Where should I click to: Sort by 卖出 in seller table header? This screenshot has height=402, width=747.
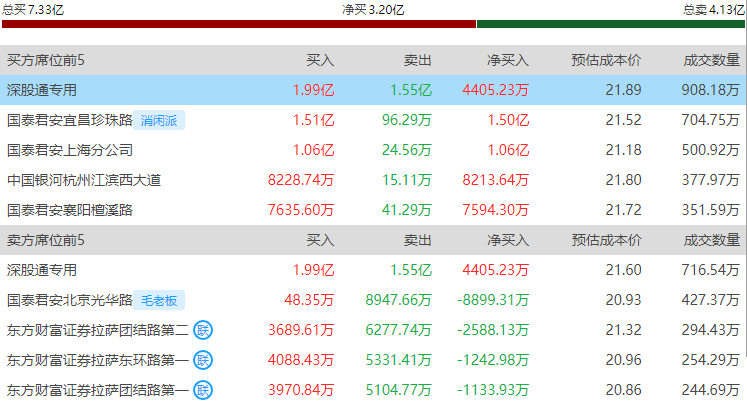(x=417, y=240)
